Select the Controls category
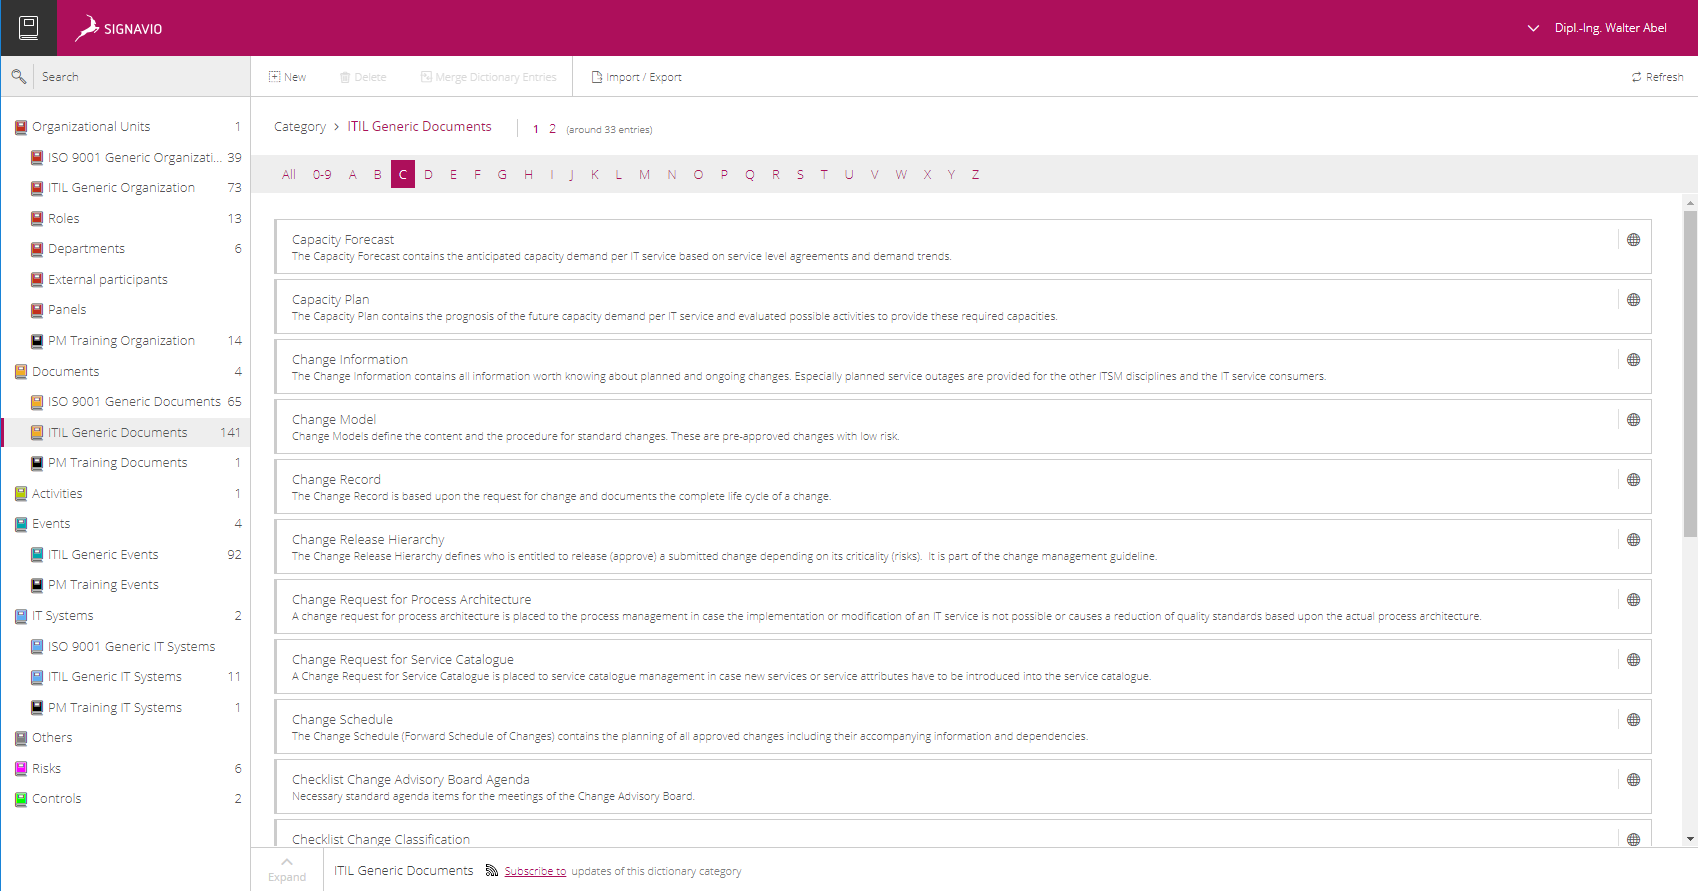1698x891 pixels. click(x=126, y=798)
